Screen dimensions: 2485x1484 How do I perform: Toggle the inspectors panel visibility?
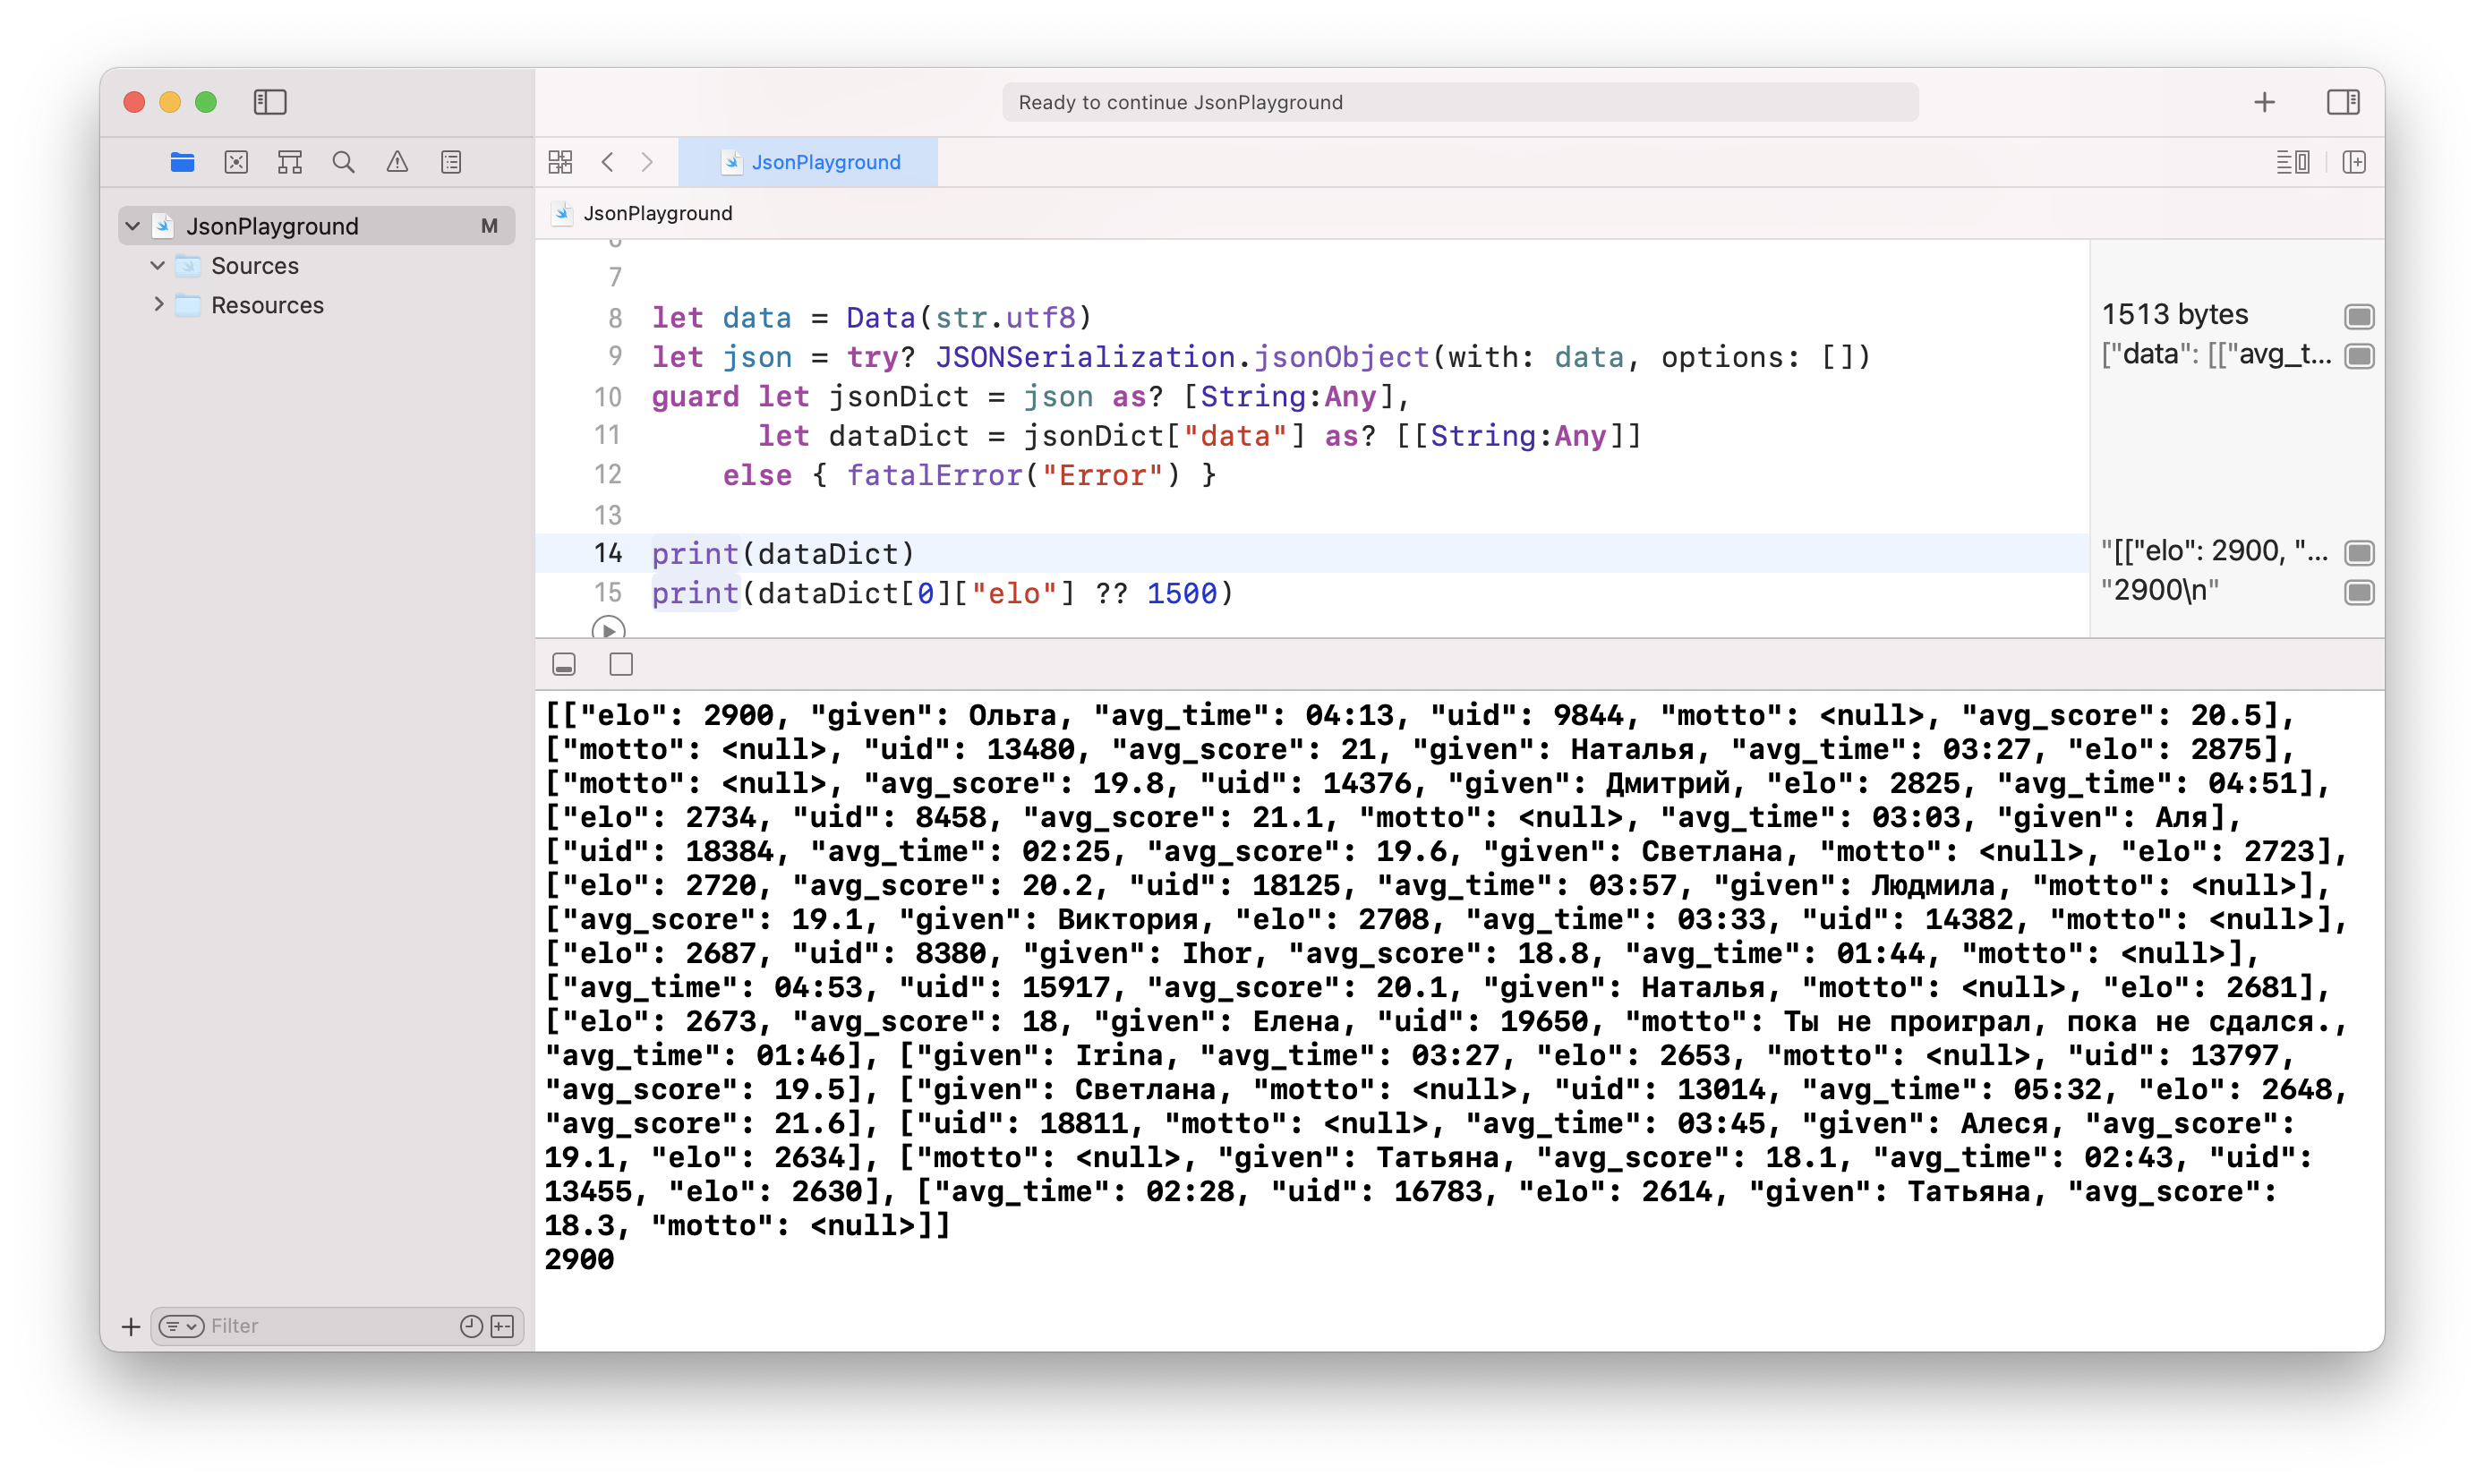(x=2343, y=102)
